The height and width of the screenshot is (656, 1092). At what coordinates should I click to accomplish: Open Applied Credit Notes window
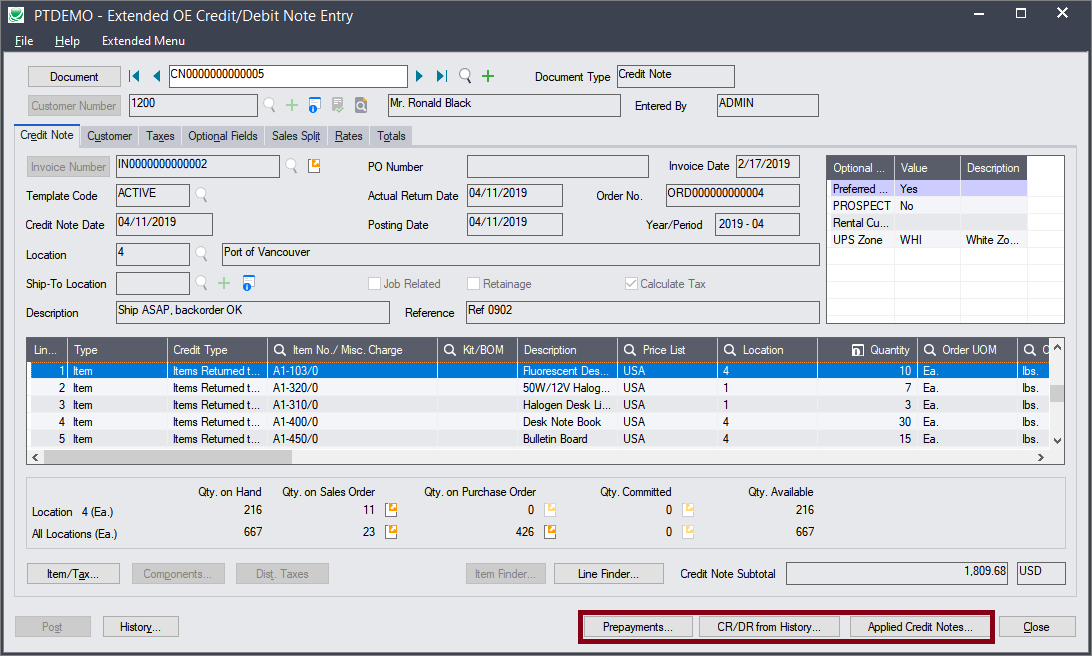point(919,627)
